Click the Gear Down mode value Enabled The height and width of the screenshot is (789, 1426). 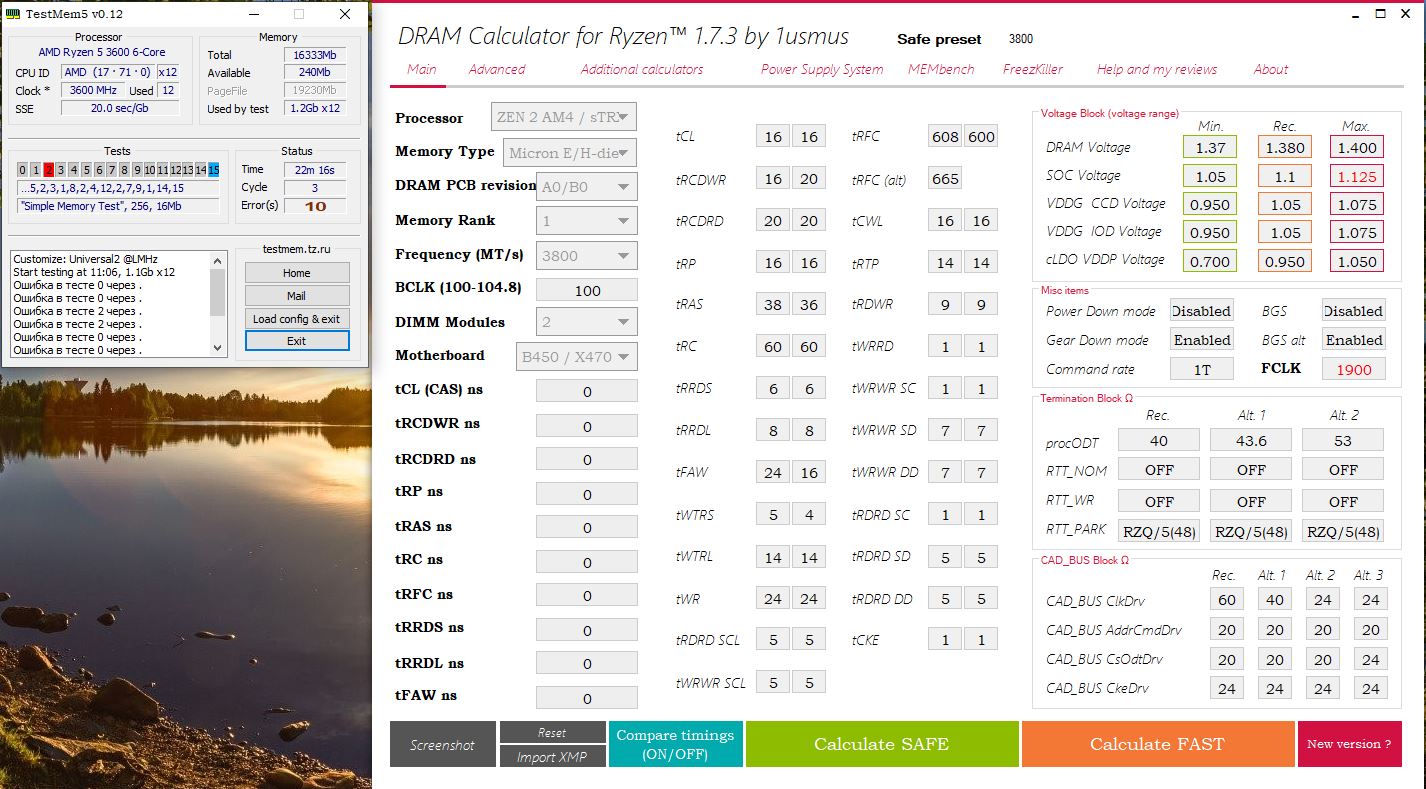tap(1201, 340)
